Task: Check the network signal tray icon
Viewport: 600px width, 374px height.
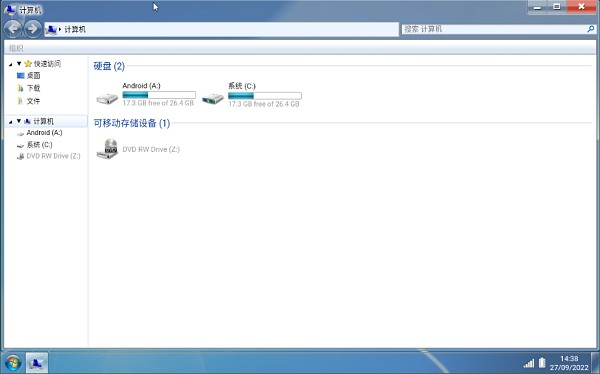Action: pos(529,363)
